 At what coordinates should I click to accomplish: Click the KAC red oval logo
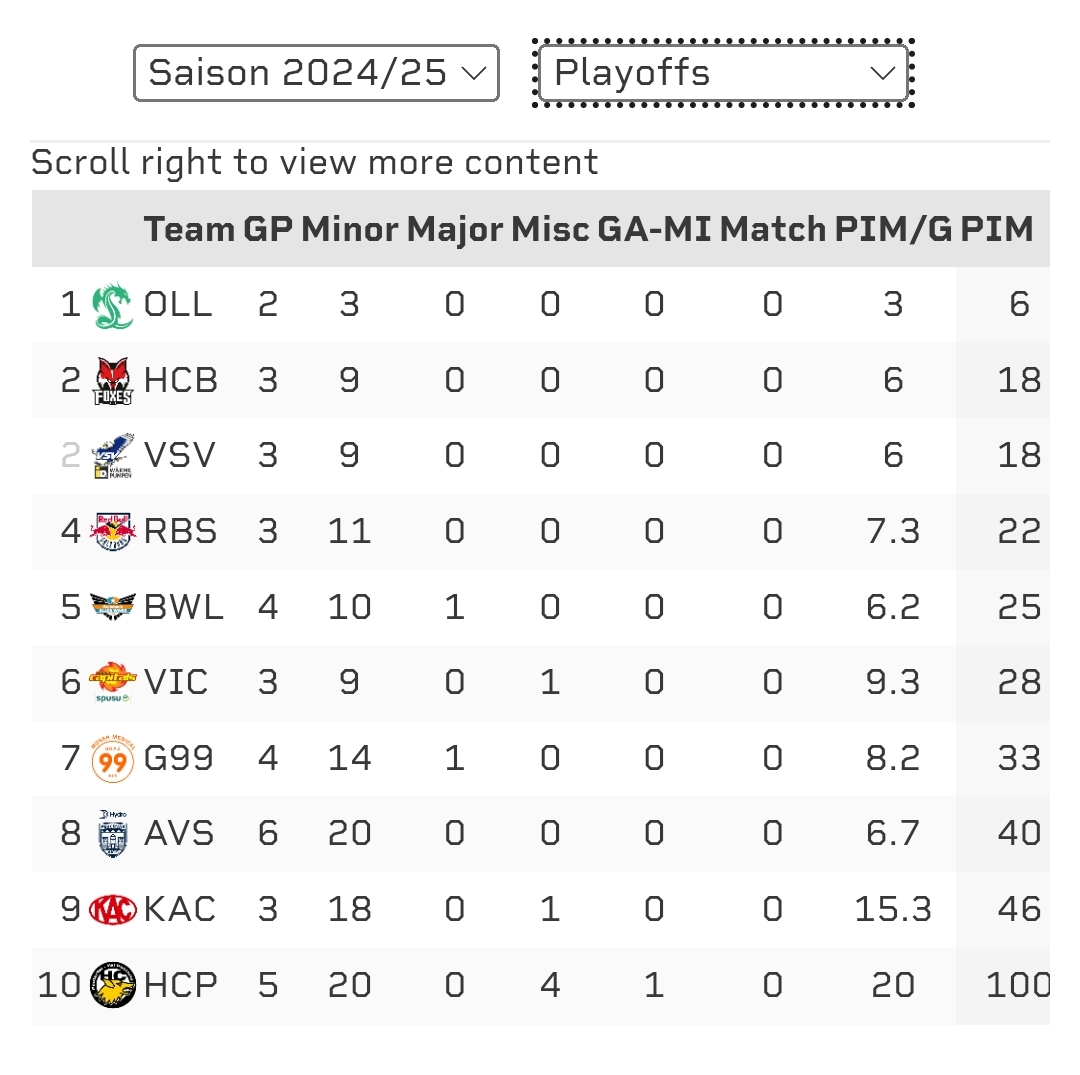click(x=112, y=910)
